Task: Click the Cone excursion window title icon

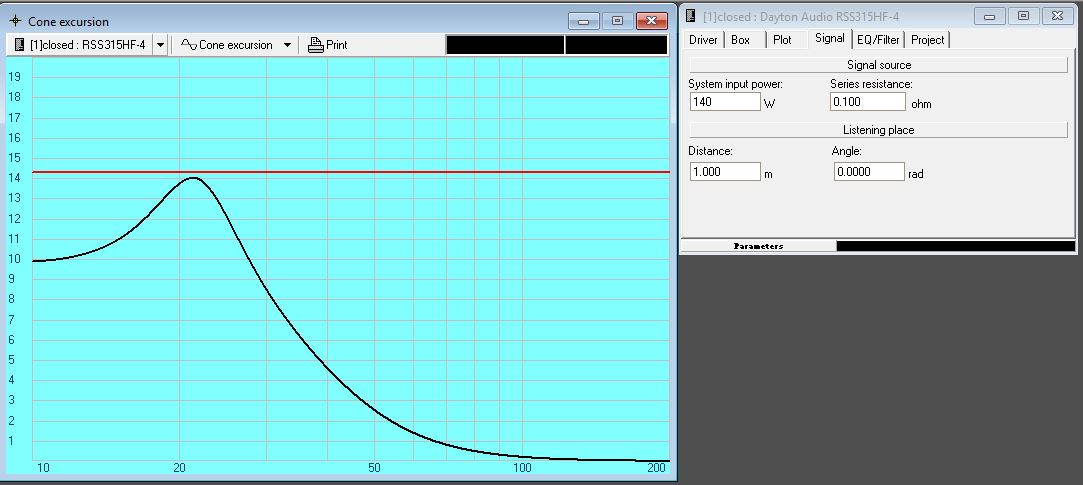Action: (15, 21)
